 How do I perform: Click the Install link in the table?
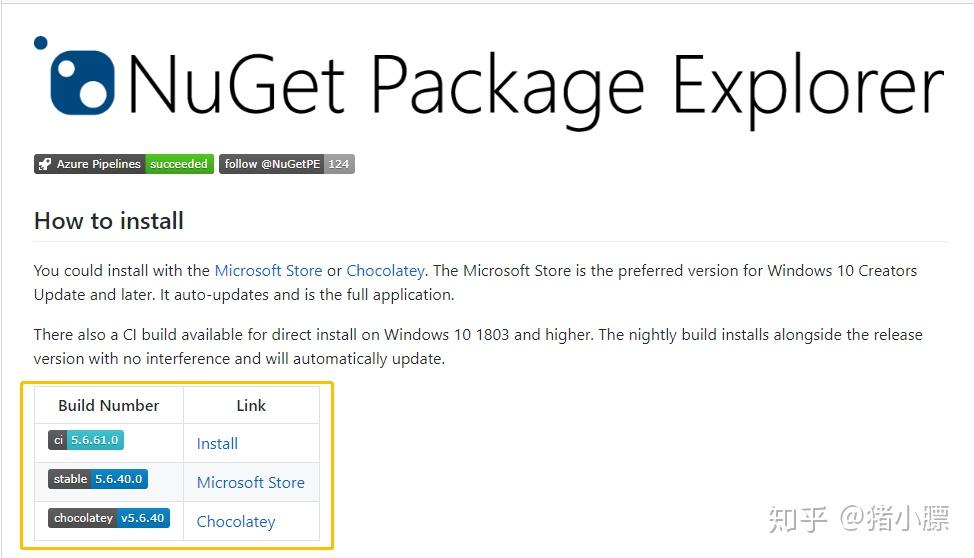(217, 444)
